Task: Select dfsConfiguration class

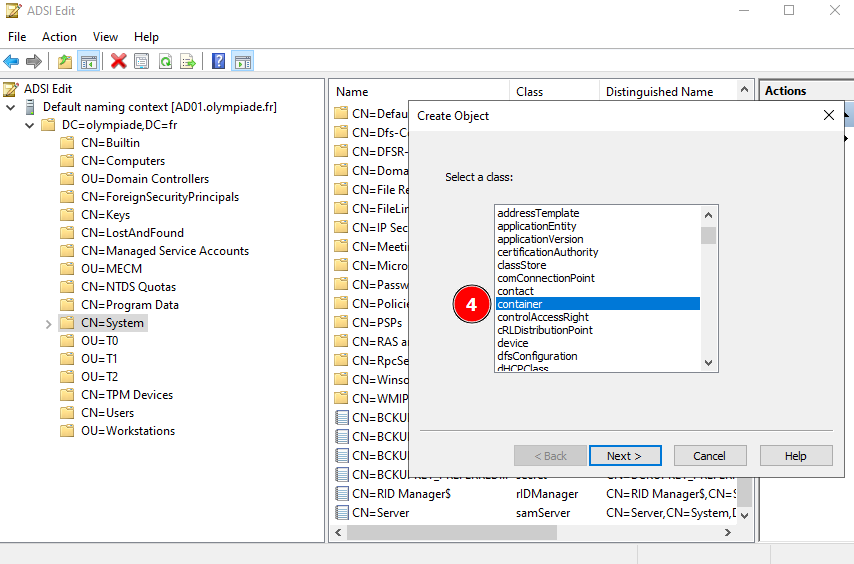Action: pos(597,356)
